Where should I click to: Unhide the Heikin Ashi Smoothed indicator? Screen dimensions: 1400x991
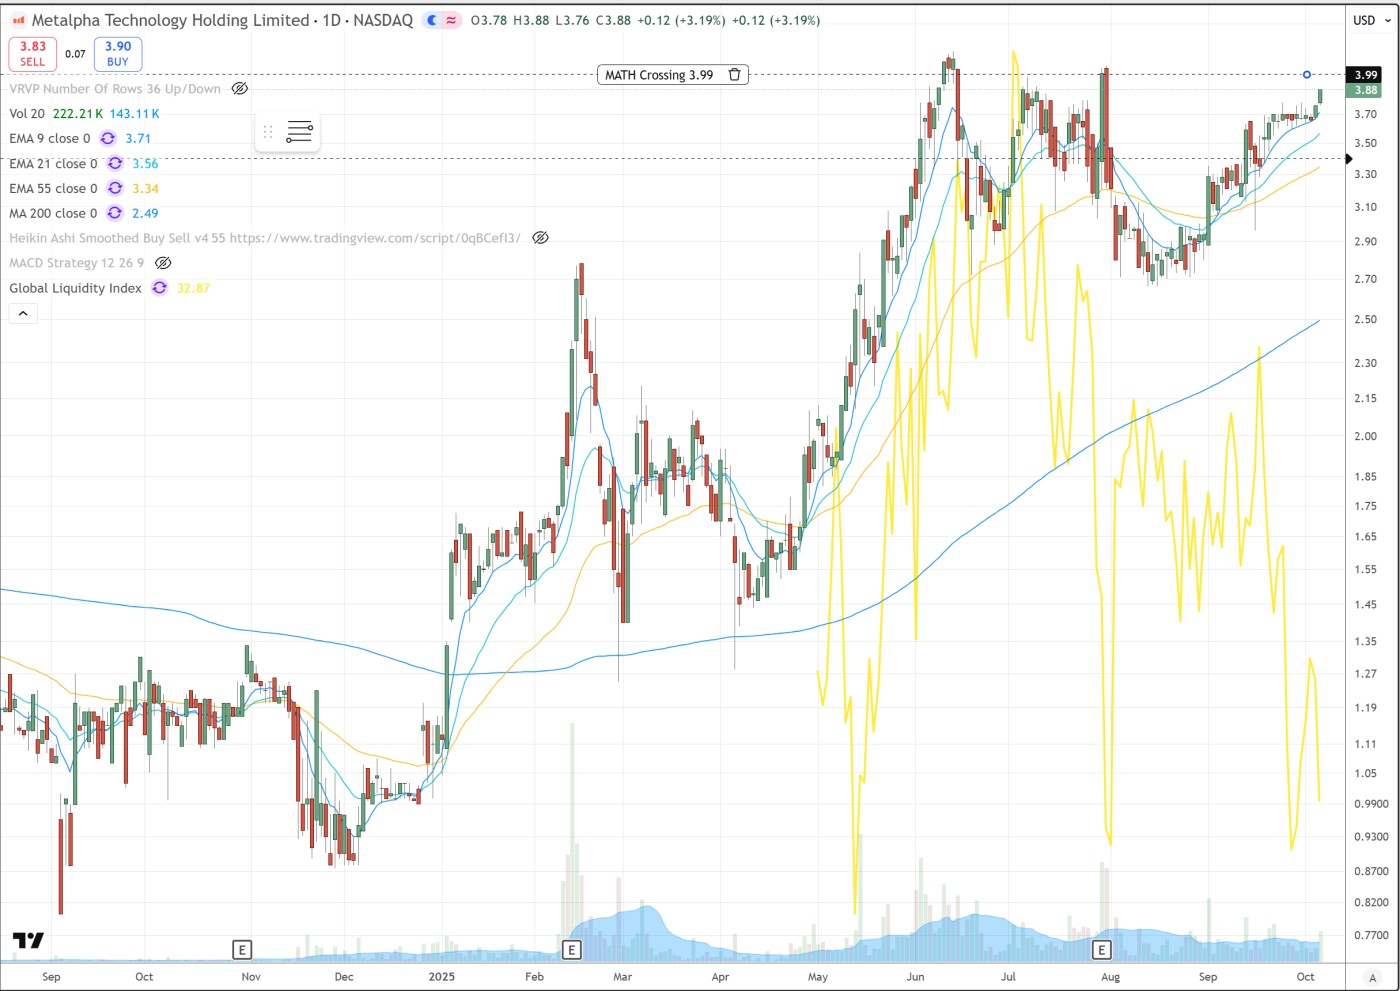540,238
